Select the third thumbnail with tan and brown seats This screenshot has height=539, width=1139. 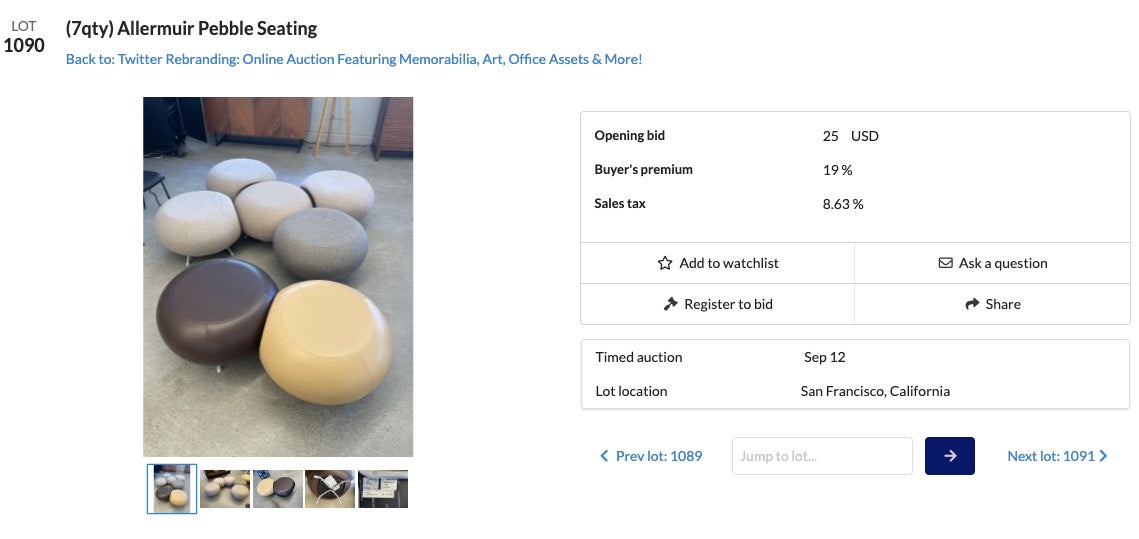click(x=278, y=489)
